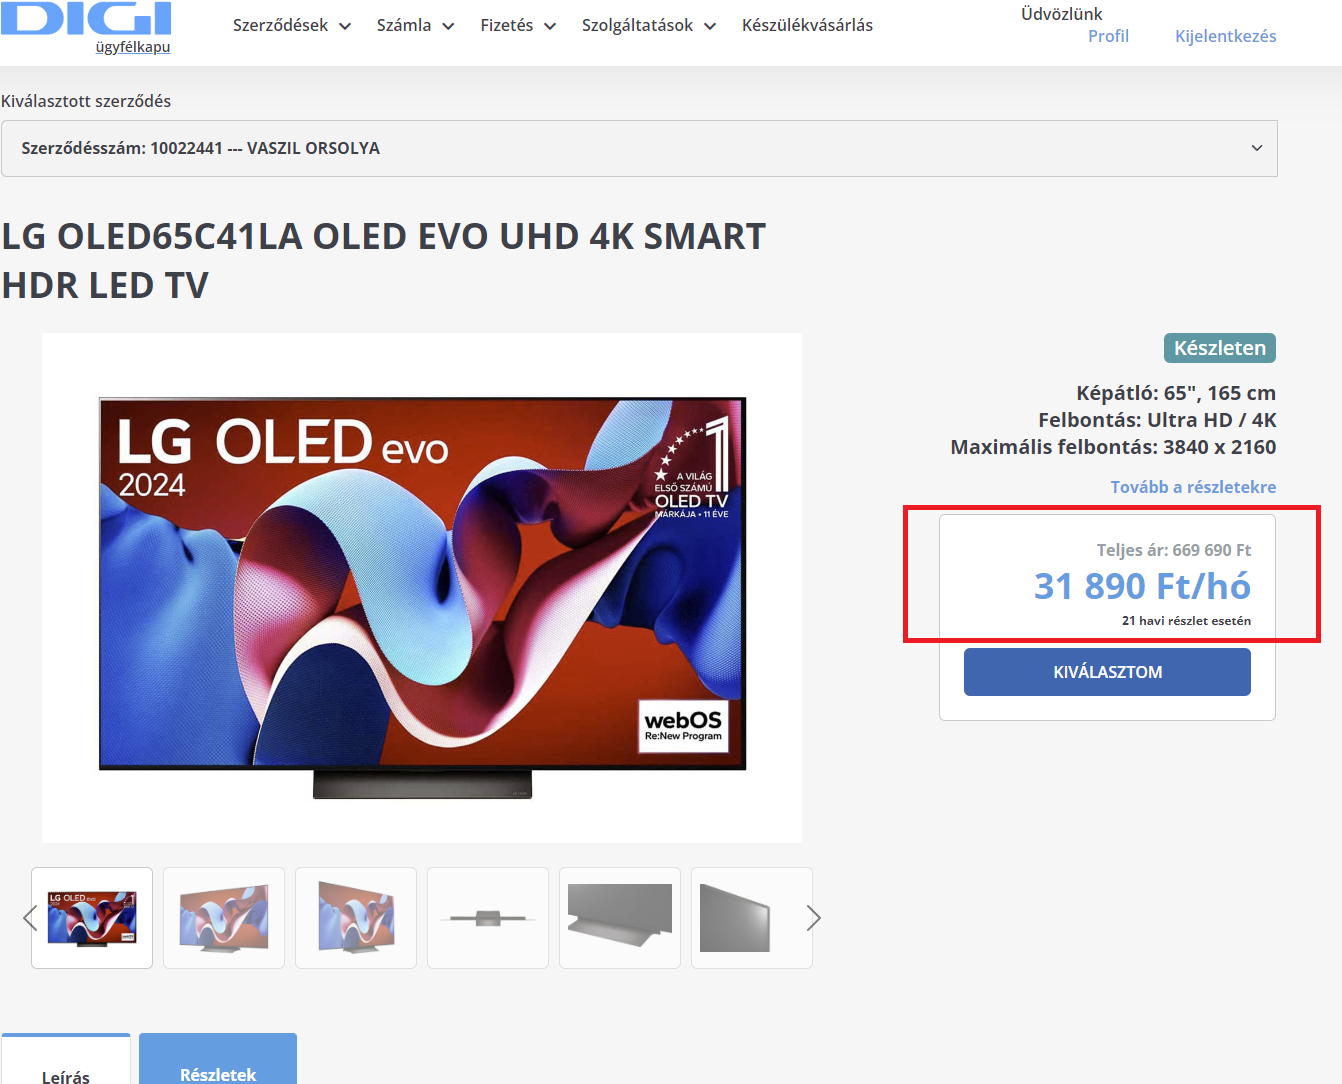The height and width of the screenshot is (1084, 1342).
Task: Switch to the Részletek tab
Action: pos(218,1060)
